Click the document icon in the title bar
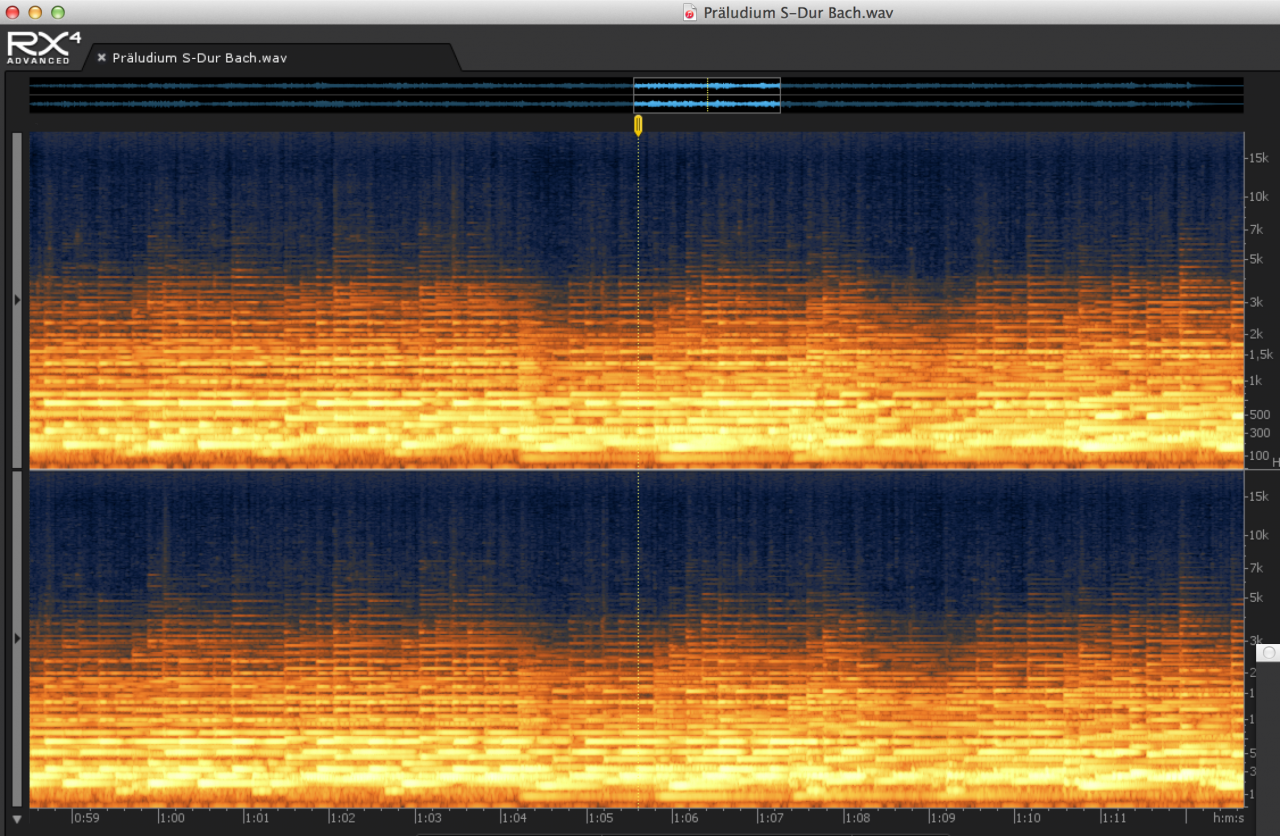The height and width of the screenshot is (836, 1280). pos(689,13)
